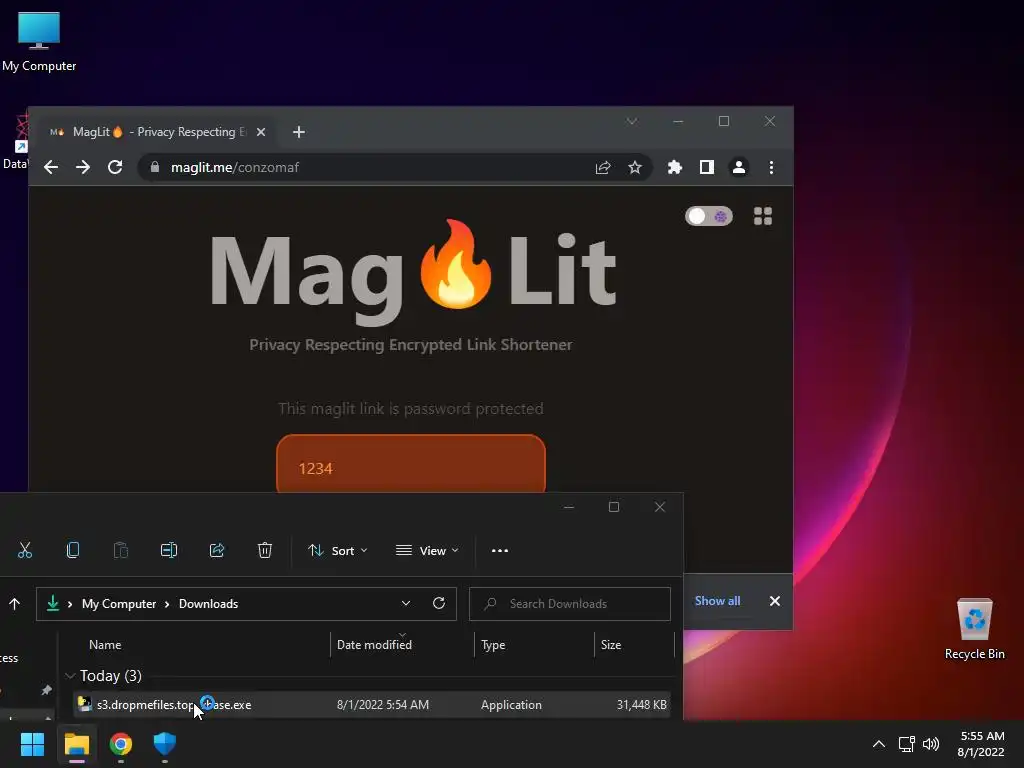1024x768 pixels.
Task: Cut selected file in Explorer toolbar
Action: pyautogui.click(x=25, y=551)
